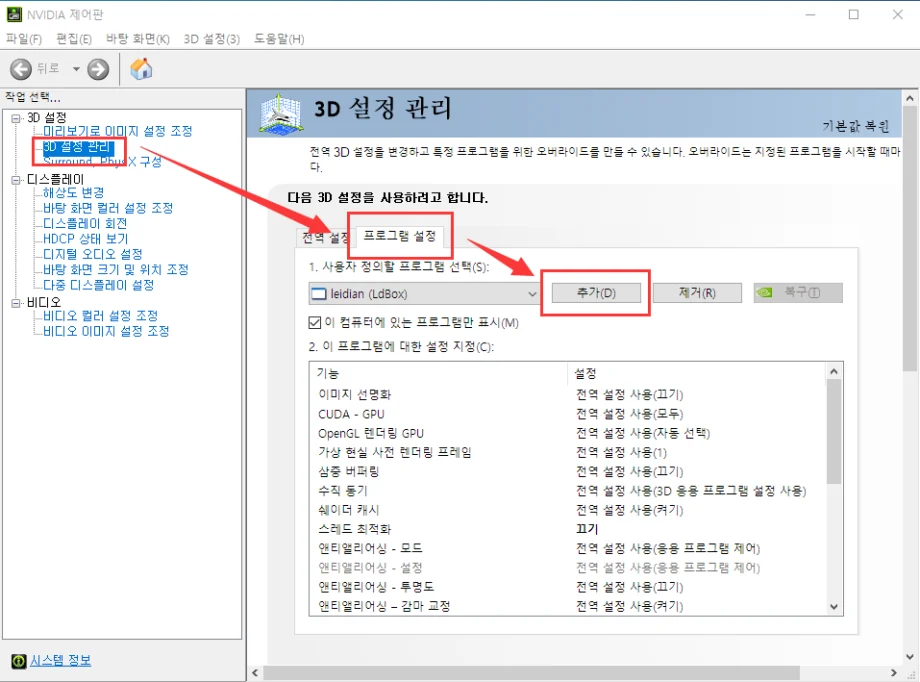Open 다중 디스플레이 설정 page
920x682 pixels.
[99, 285]
